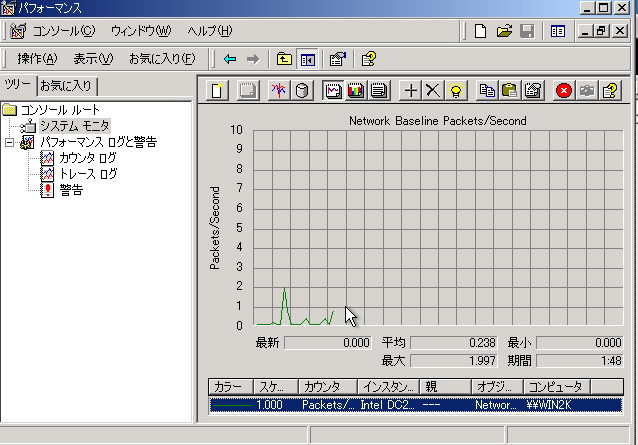Switch to the report view icon
The height and width of the screenshot is (445, 638).
pos(378,90)
